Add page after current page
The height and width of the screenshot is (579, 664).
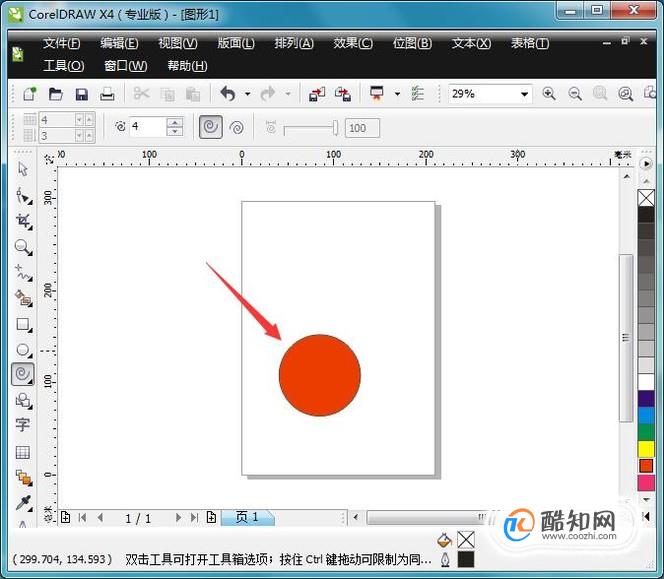click(211, 518)
